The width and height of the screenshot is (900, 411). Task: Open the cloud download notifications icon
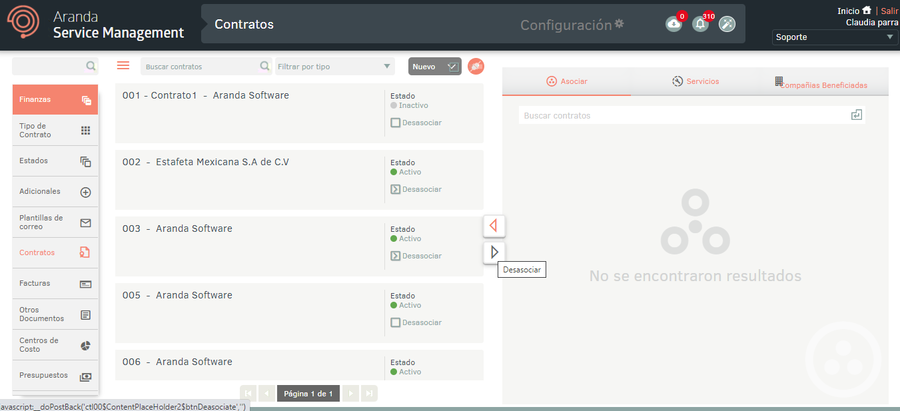click(x=673, y=24)
